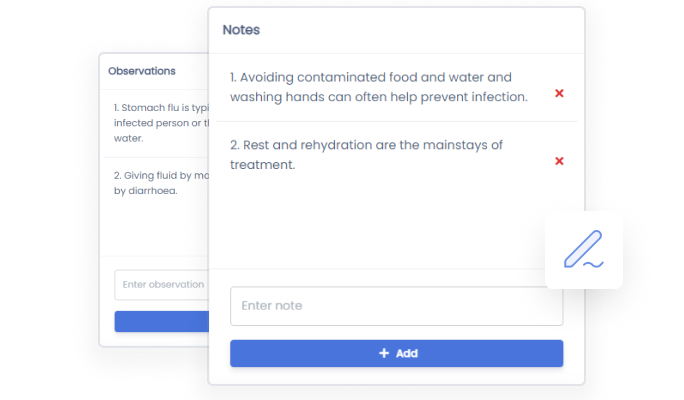Select note 2 about rest and rehydration
684x400 pixels.
(366, 155)
